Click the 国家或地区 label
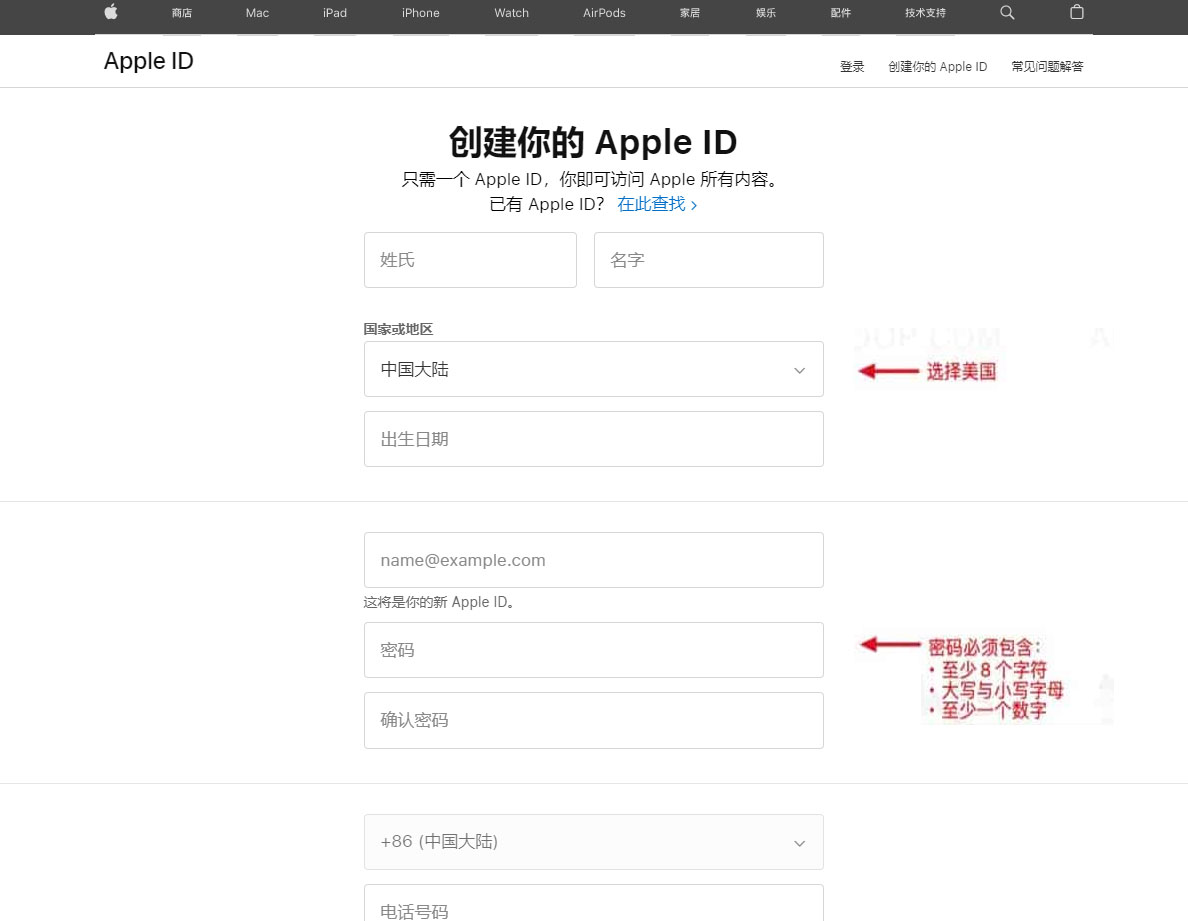The height and width of the screenshot is (921, 1188). [x=398, y=329]
